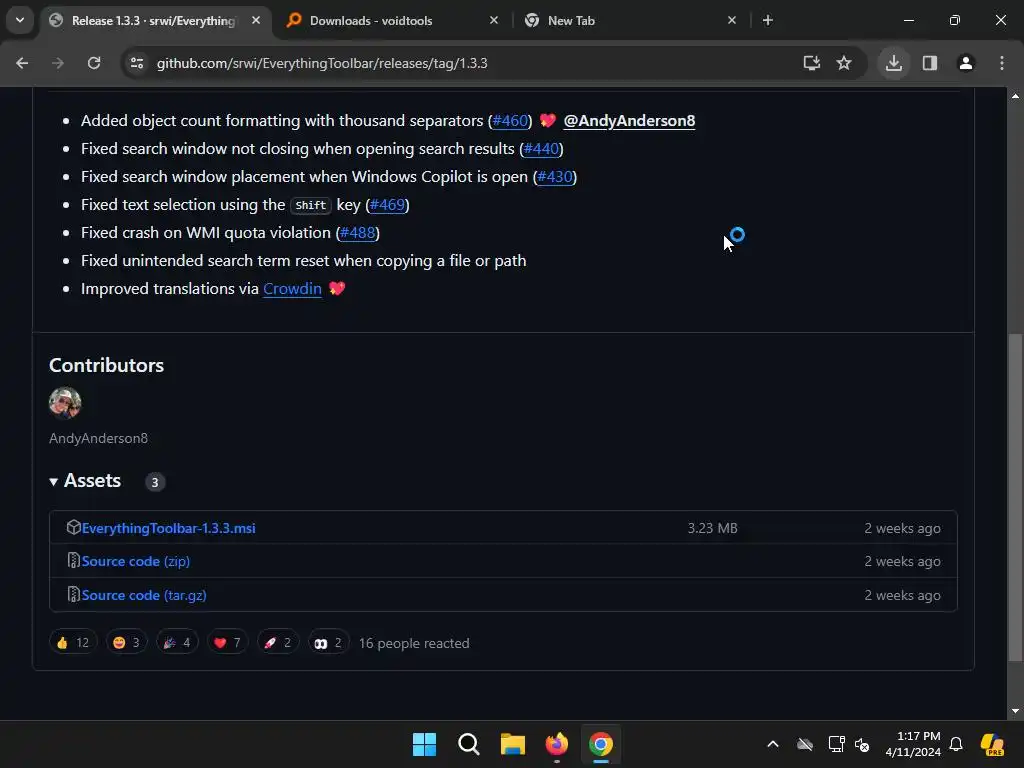Image resolution: width=1024 pixels, height=768 pixels.
Task: Open issue #430 link
Action: [x=554, y=177]
